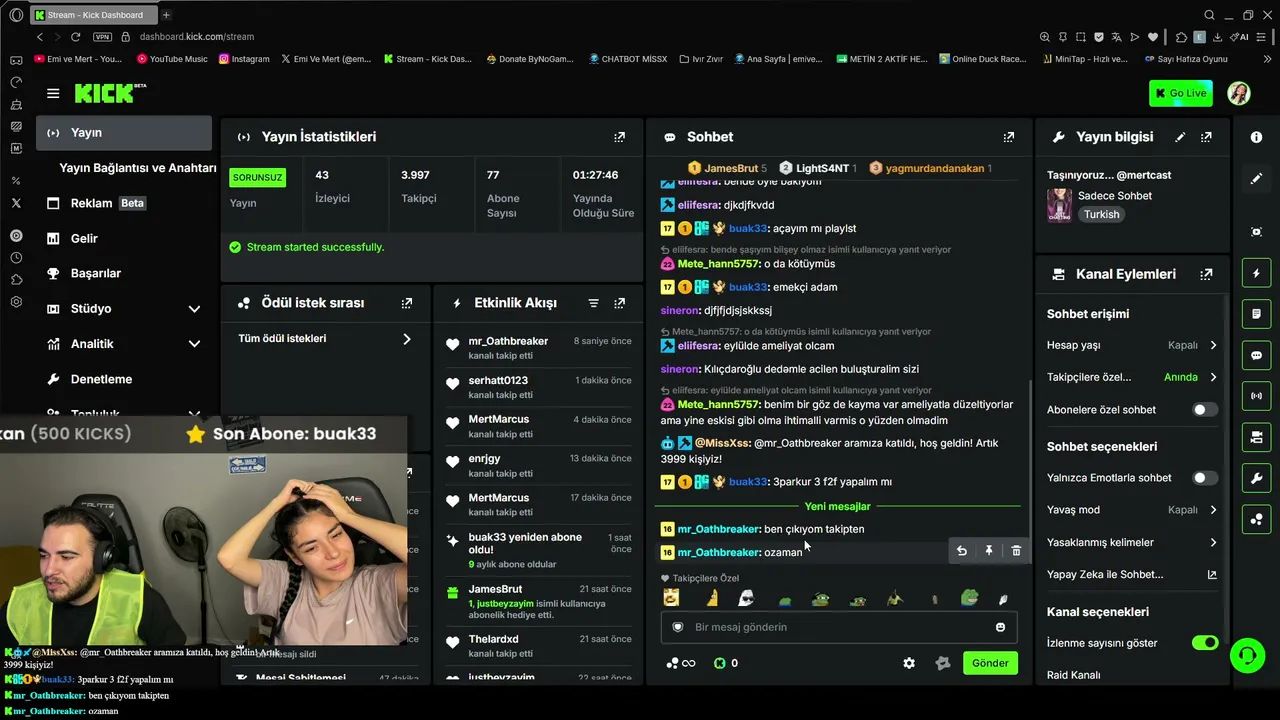The height and width of the screenshot is (720, 1280).
Task: Delete mr_Oathbreaker's ozaman message
Action: 1016,551
